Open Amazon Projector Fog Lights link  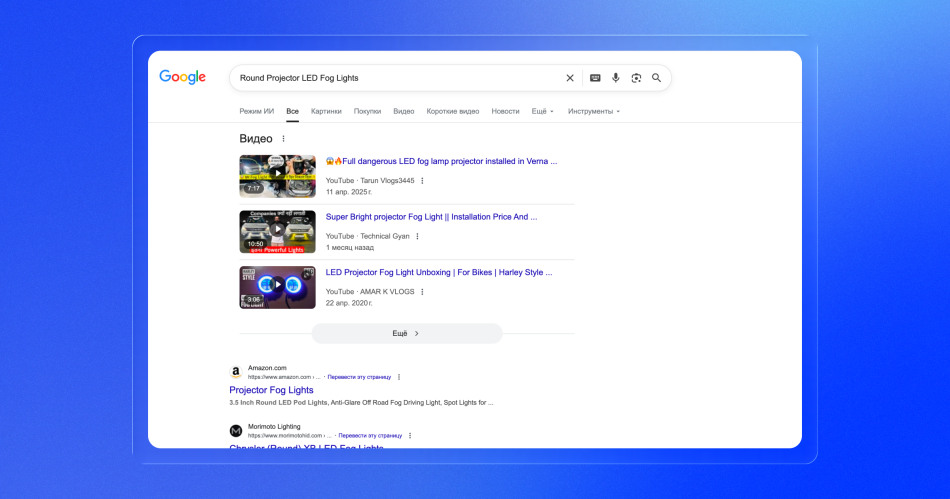pos(271,390)
